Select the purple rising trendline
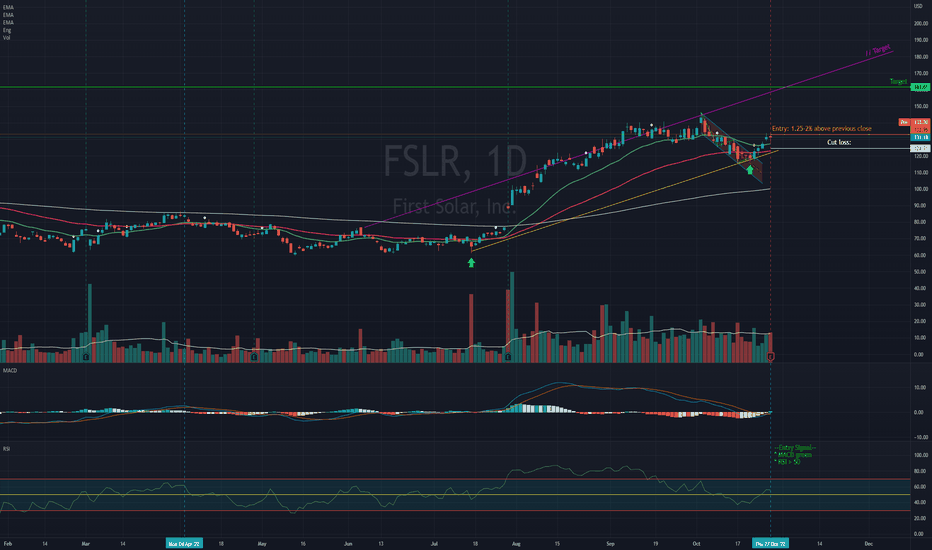This screenshot has width=932, height=550. [629, 139]
